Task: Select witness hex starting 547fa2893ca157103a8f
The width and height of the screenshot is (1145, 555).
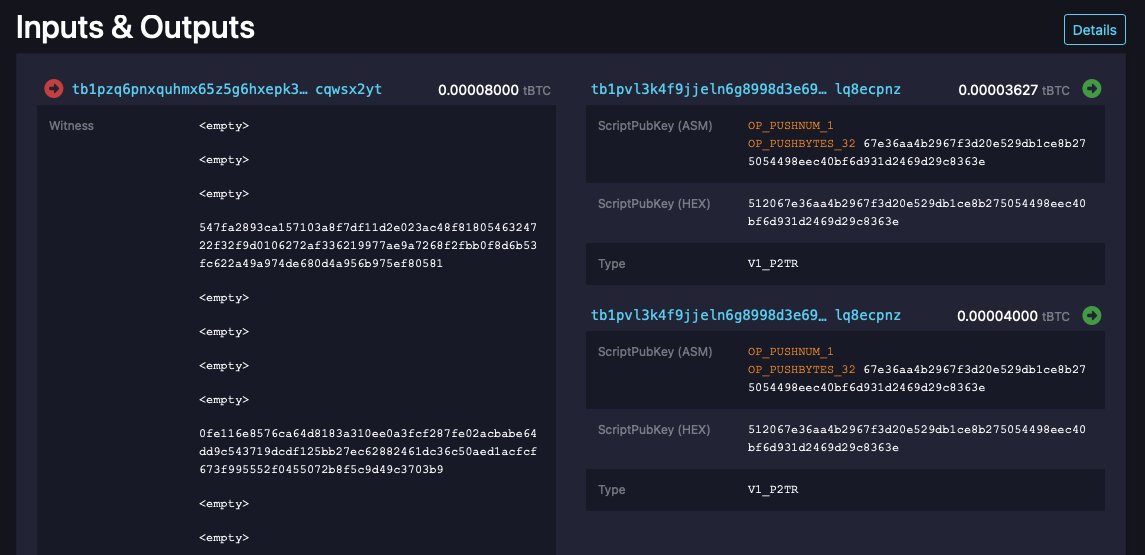Action: [367, 245]
